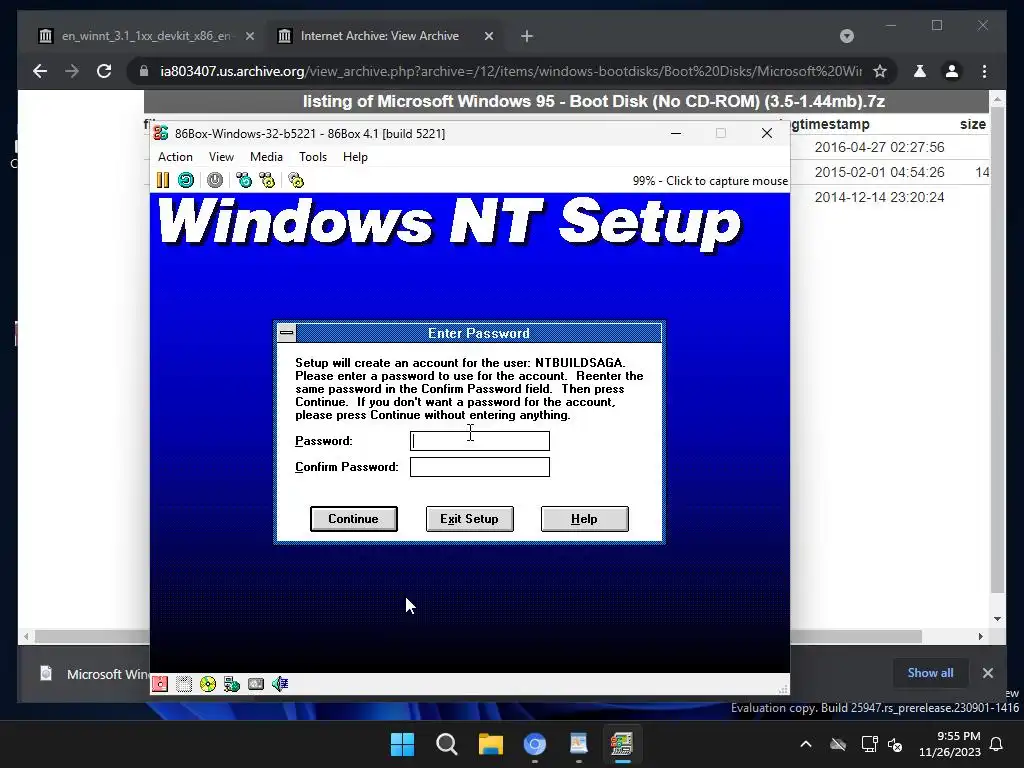Image resolution: width=1024 pixels, height=768 pixels.
Task: Pause the 86Box emulation
Action: 163,180
